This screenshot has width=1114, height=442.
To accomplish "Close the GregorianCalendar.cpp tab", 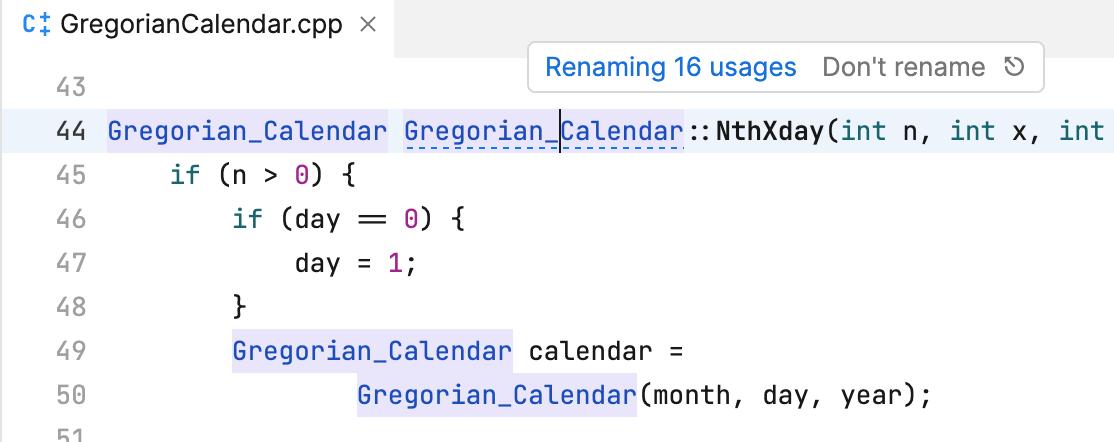I will tap(367, 24).
